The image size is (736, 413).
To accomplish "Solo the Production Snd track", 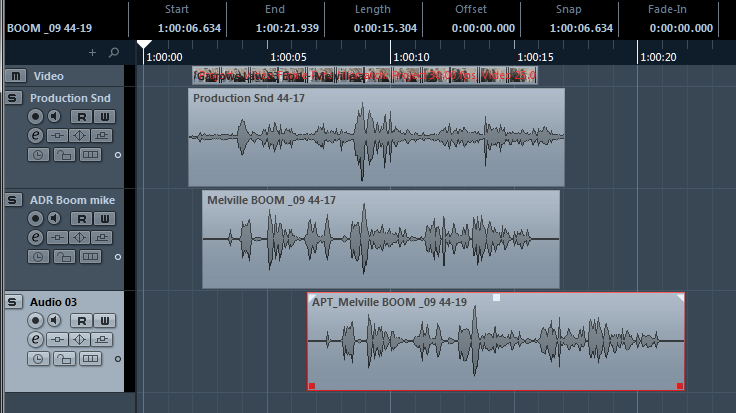I will [x=14, y=98].
